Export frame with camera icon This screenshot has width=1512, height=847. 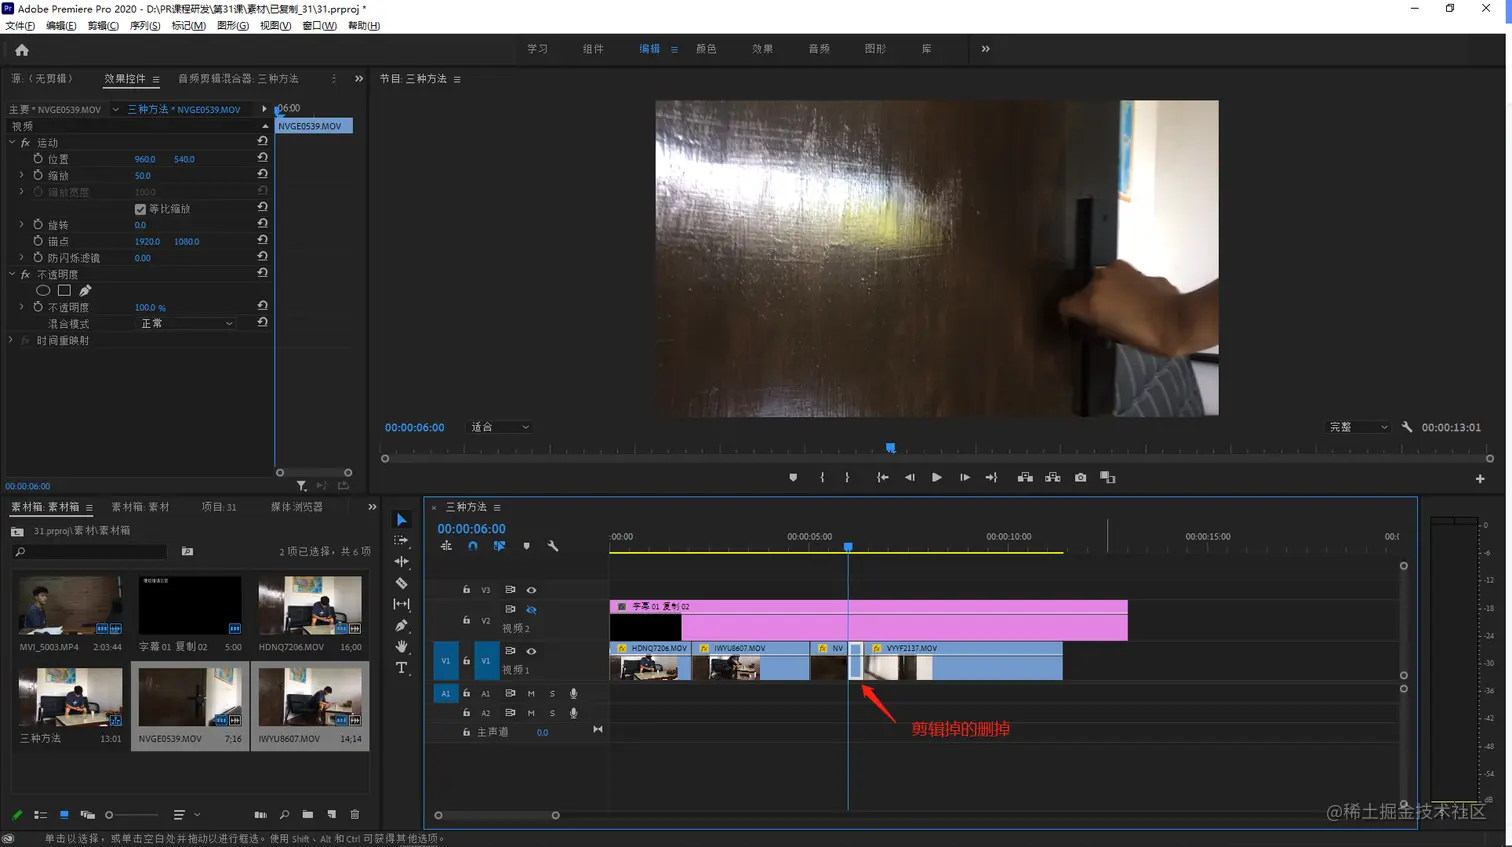click(x=1080, y=478)
